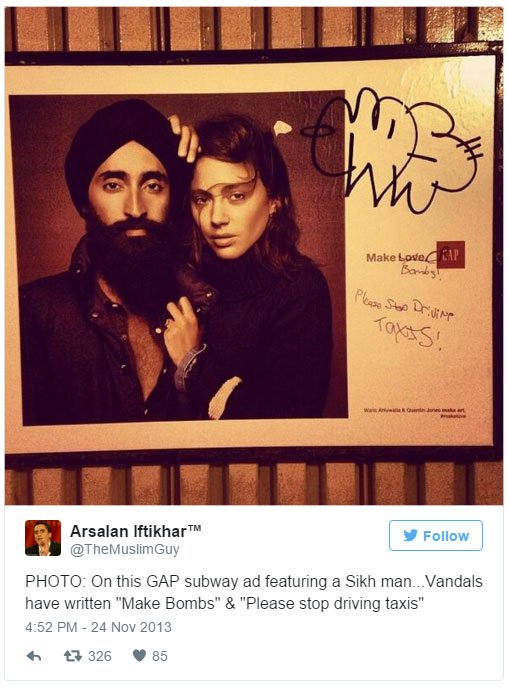Click the reply arrow icon
Screen dimensions: 508x687
34,656
